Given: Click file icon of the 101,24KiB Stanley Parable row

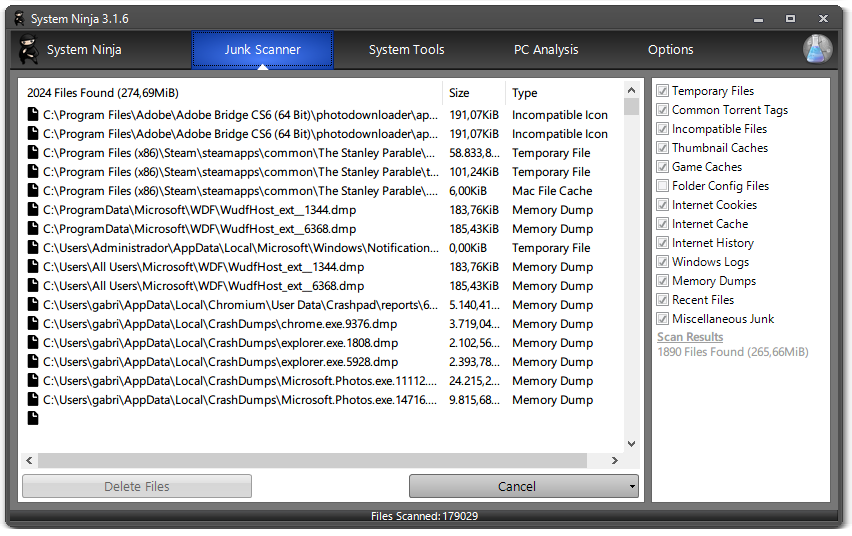Looking at the screenshot, I should pyautogui.click(x=33, y=171).
